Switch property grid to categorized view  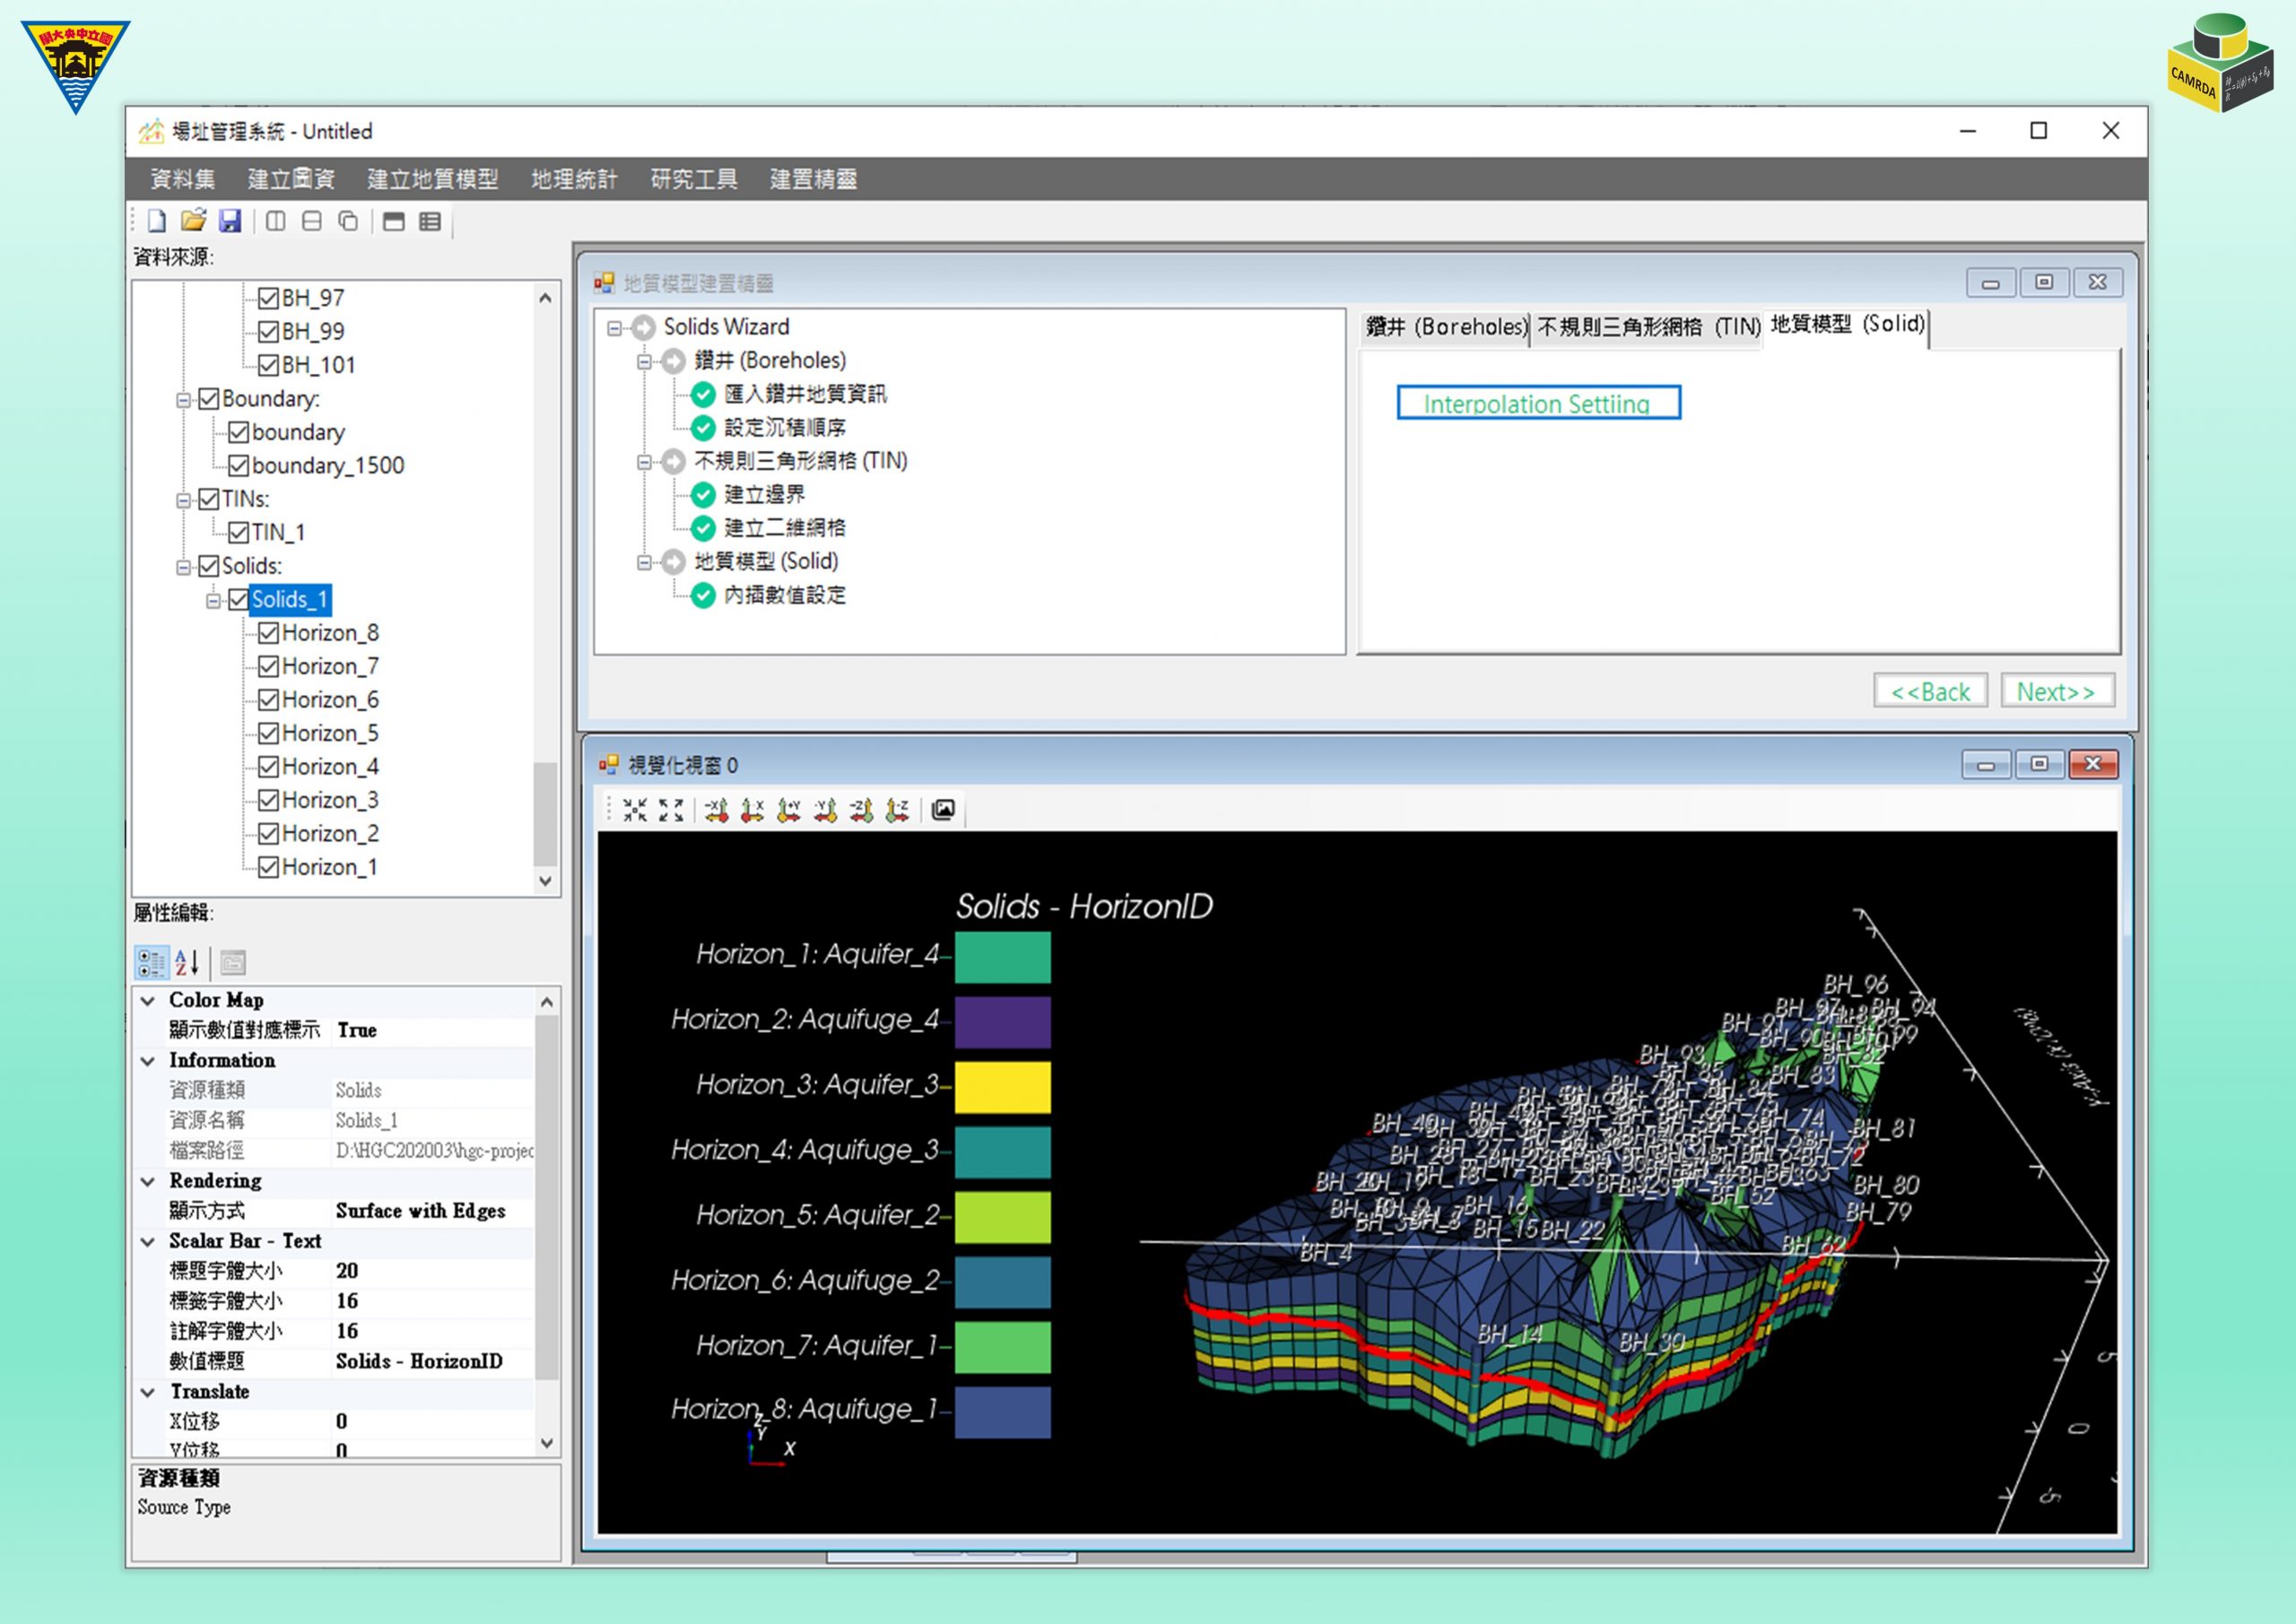pos(151,962)
